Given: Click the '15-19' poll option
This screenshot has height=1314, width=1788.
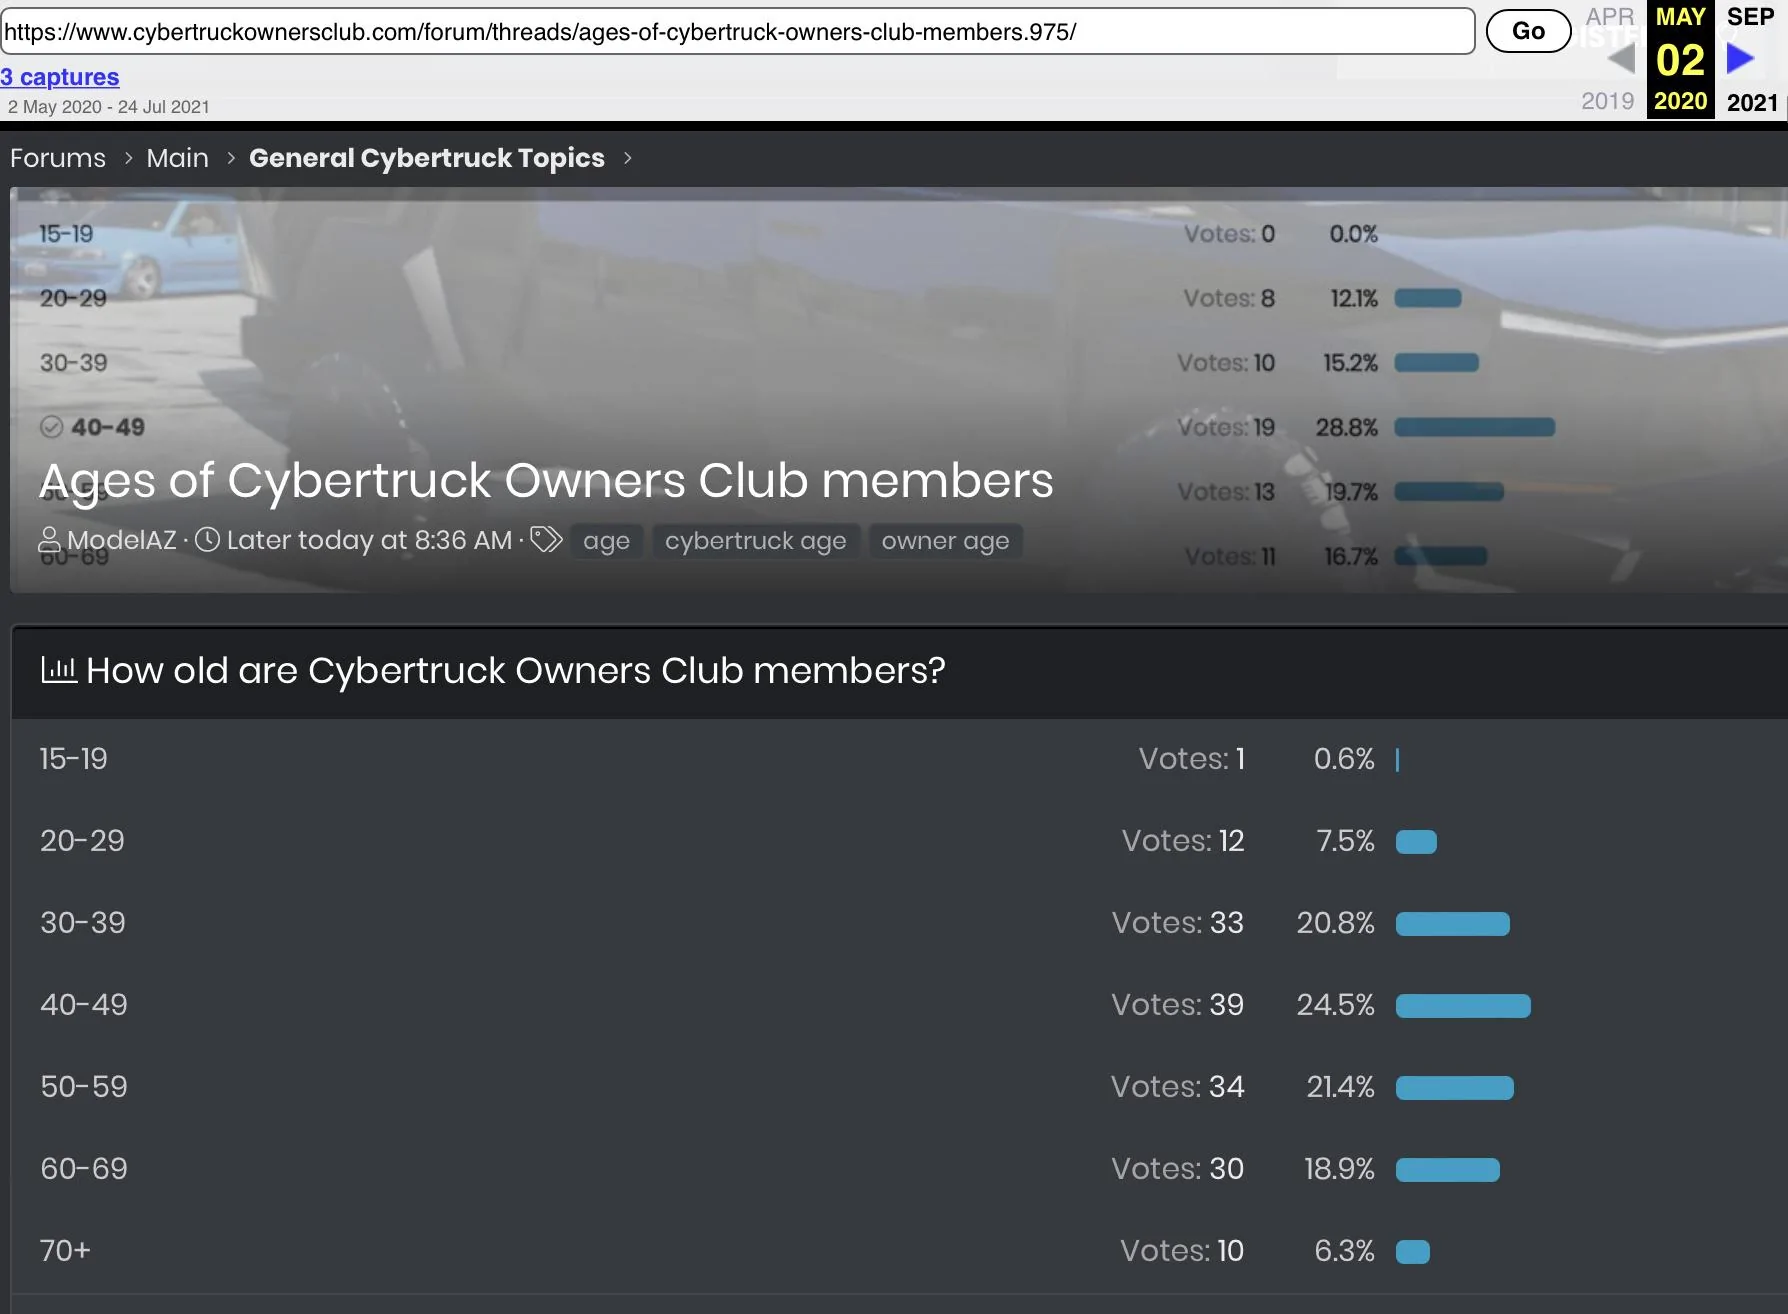Looking at the screenshot, I should (x=73, y=759).
